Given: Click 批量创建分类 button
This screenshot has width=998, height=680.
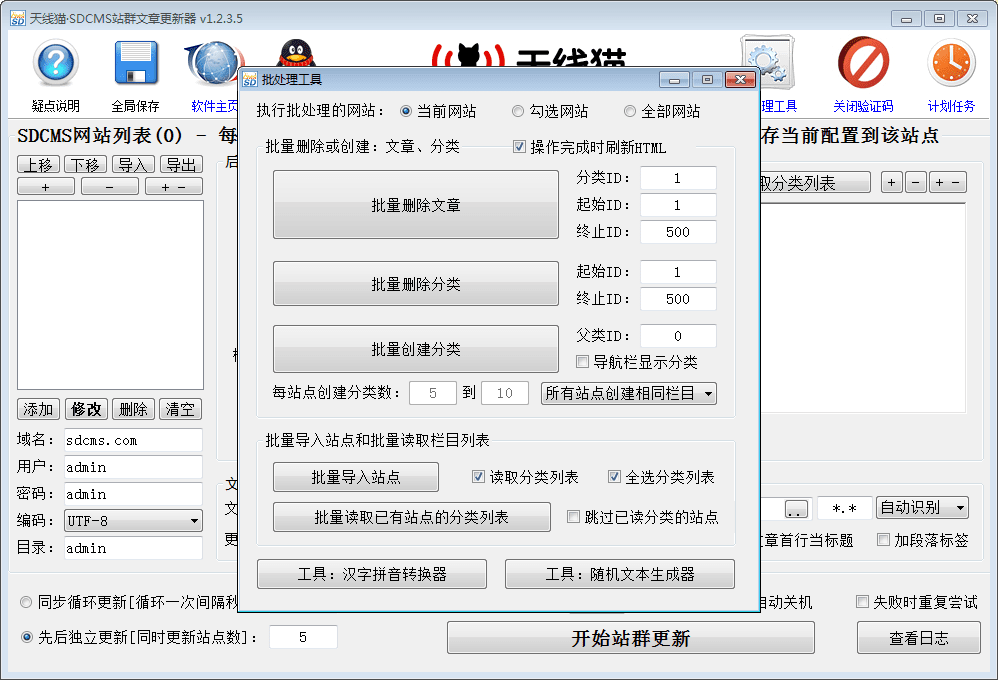Looking at the screenshot, I should point(416,349).
